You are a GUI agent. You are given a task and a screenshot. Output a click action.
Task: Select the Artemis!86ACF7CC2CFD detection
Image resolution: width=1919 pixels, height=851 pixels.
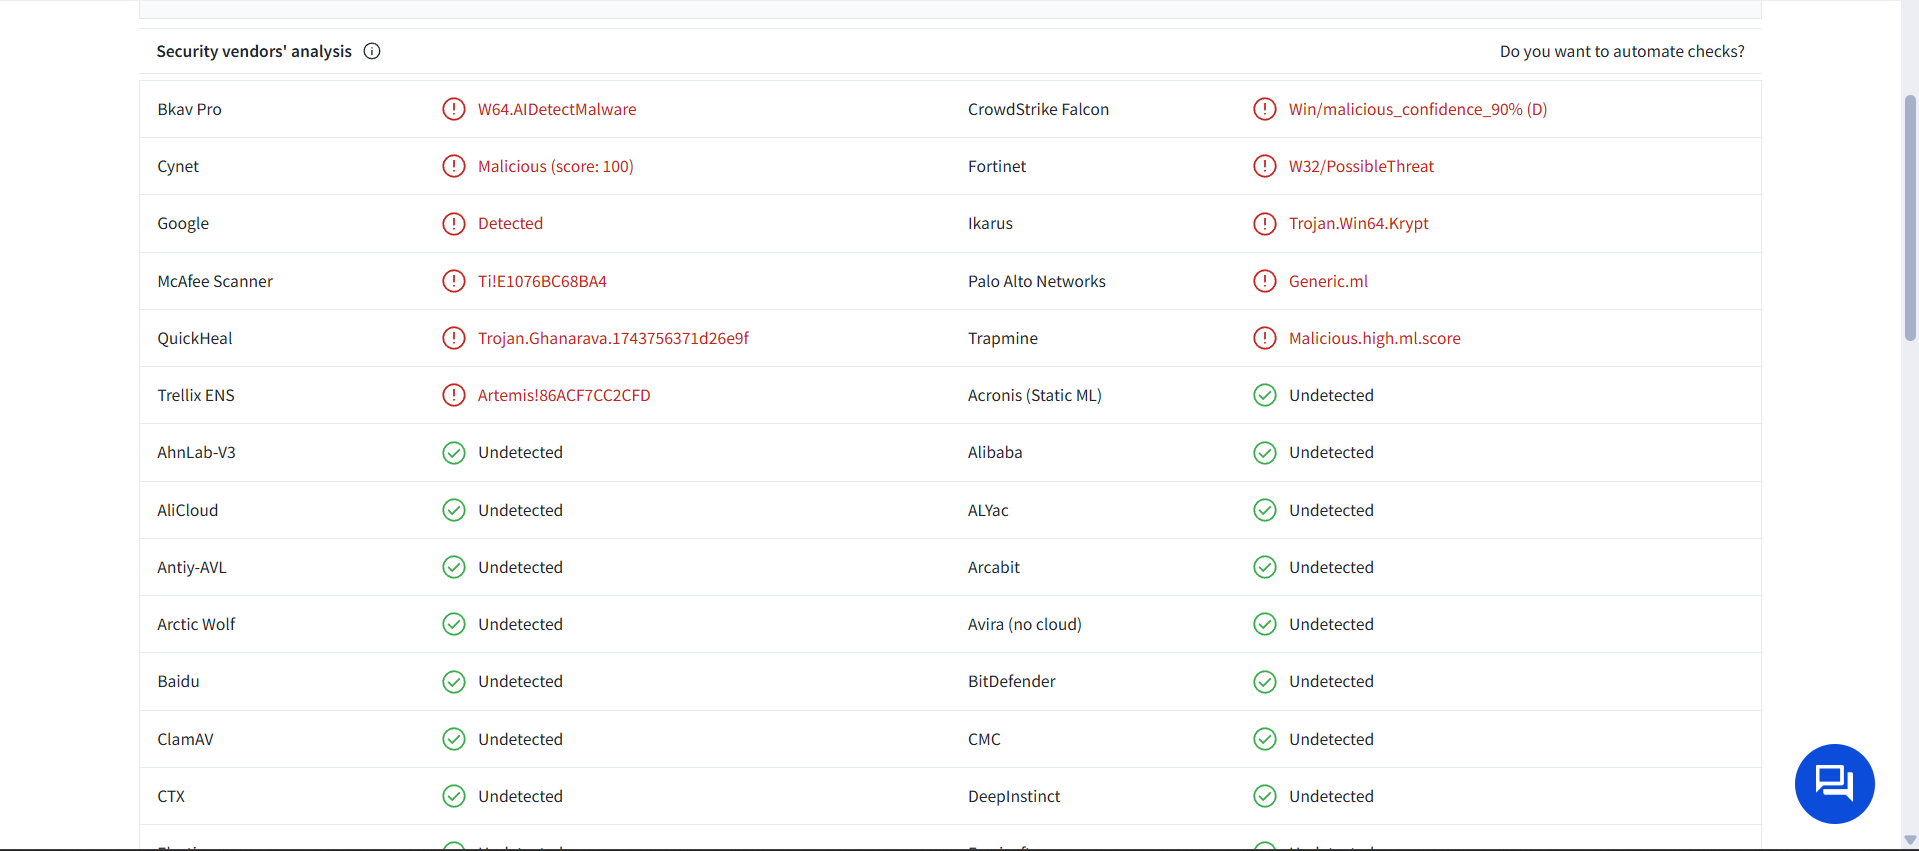pos(564,395)
